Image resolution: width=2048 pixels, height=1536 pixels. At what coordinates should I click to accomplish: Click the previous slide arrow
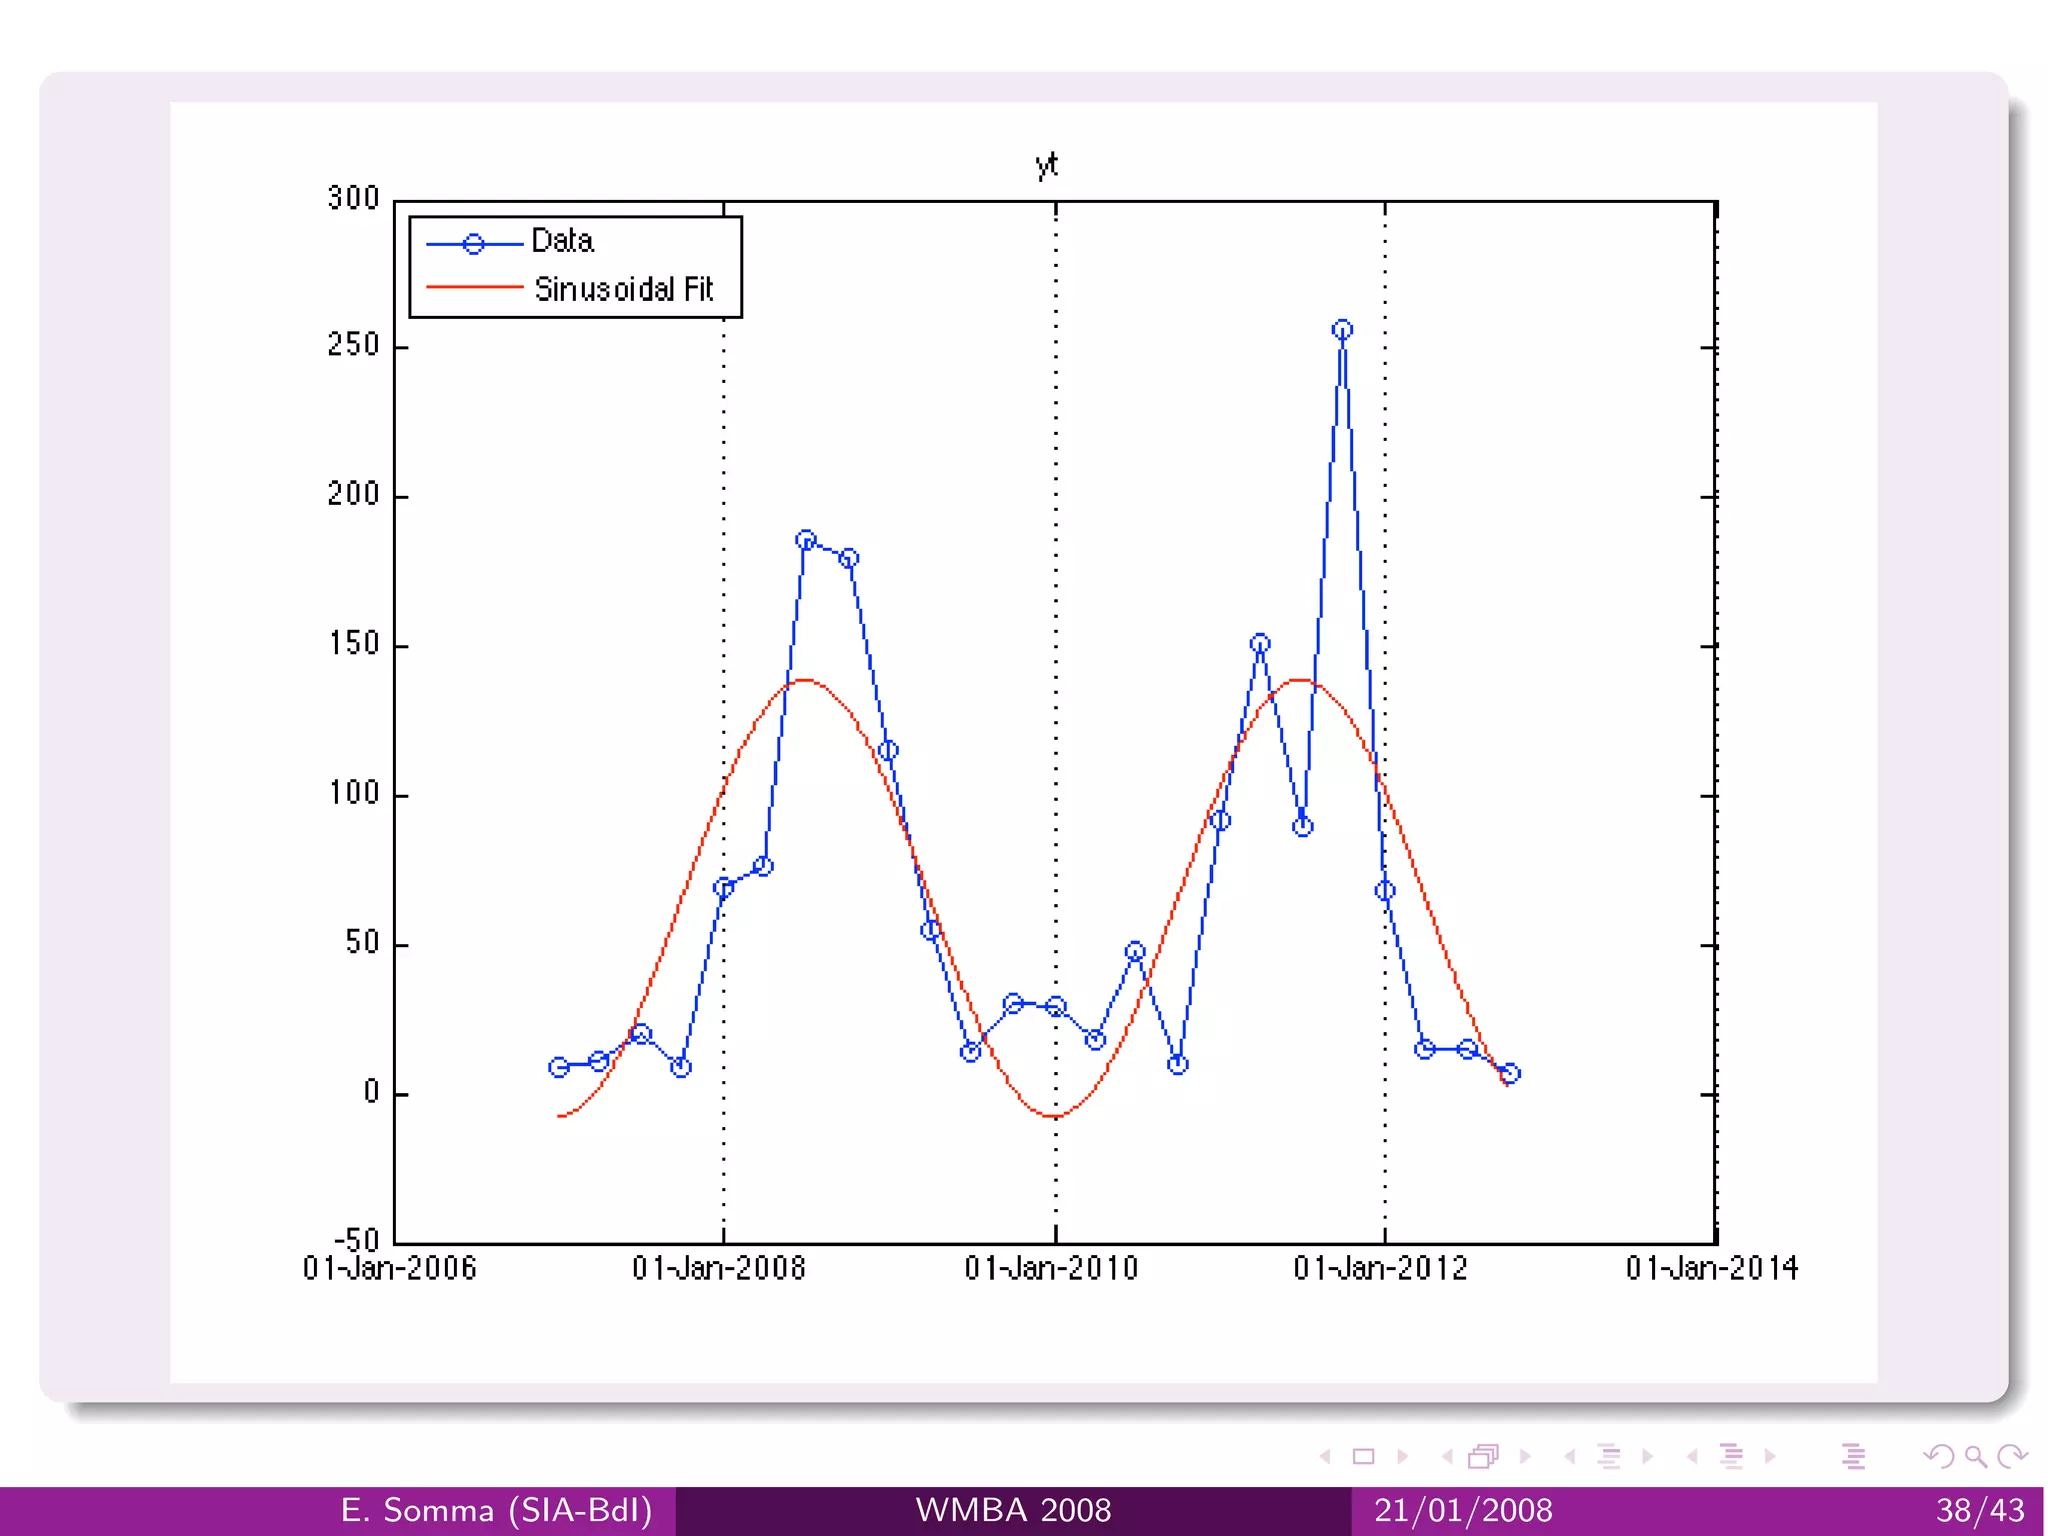(x=1325, y=1456)
